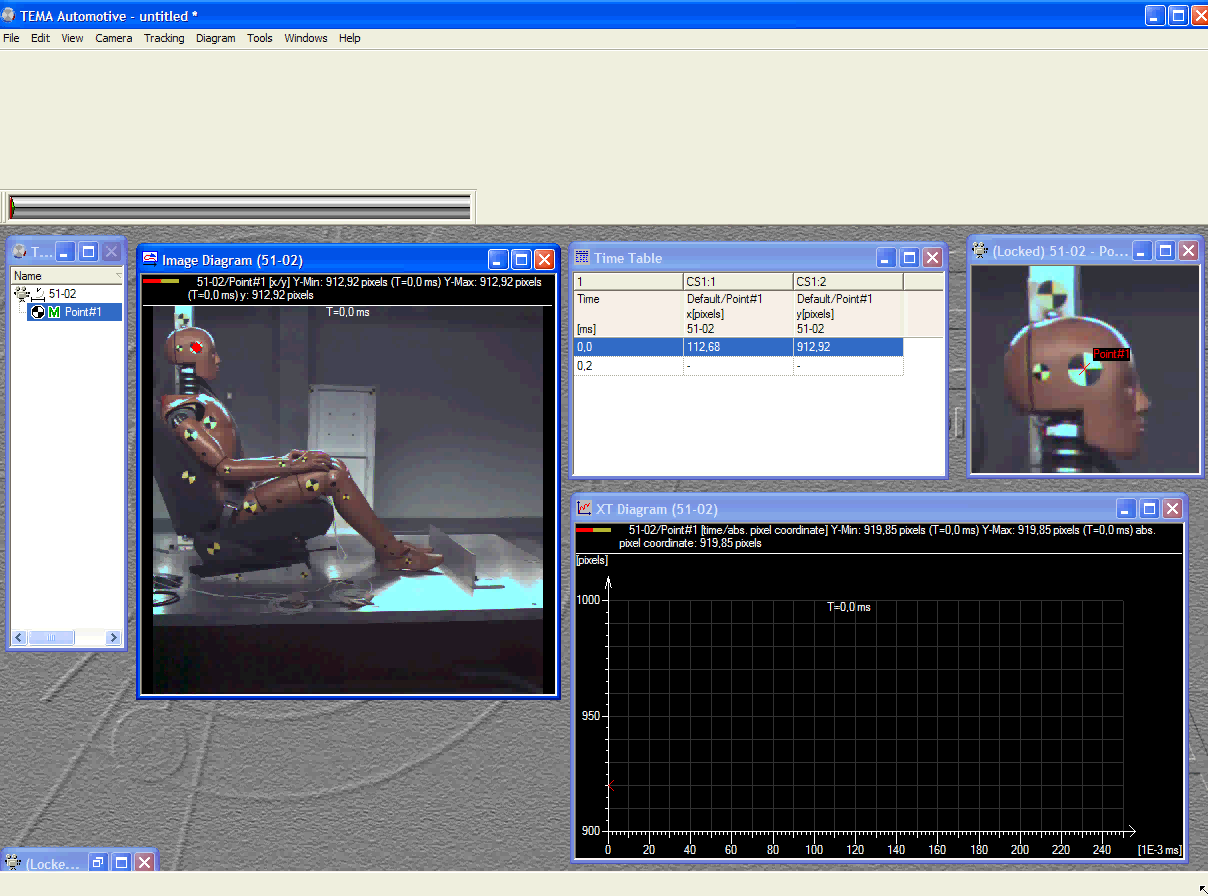Image resolution: width=1208 pixels, height=896 pixels.
Task: Click the Default/Point#1 x[pixels] header cell
Action: pos(738,314)
